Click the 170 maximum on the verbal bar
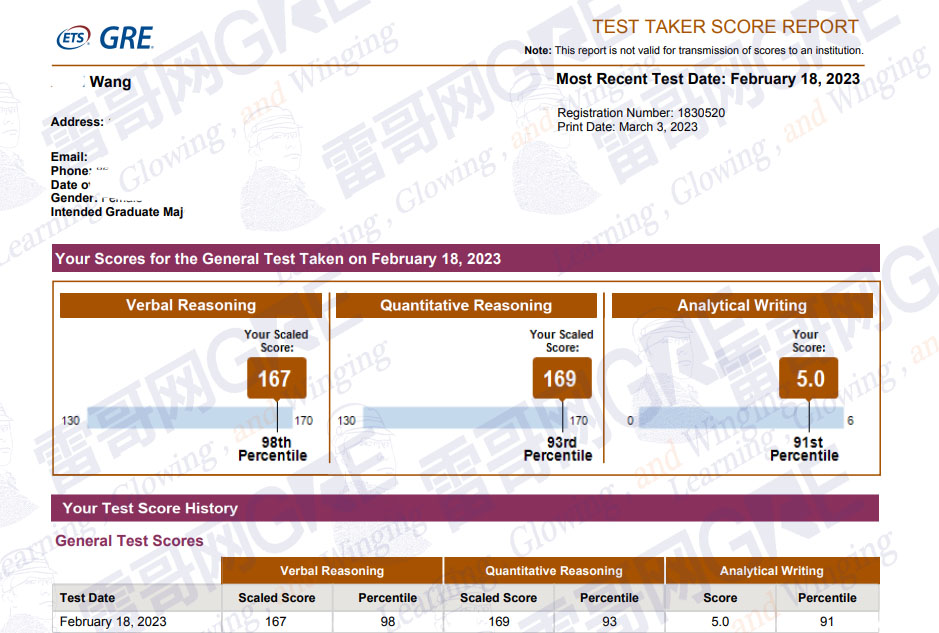This screenshot has width=939, height=633. coord(303,420)
